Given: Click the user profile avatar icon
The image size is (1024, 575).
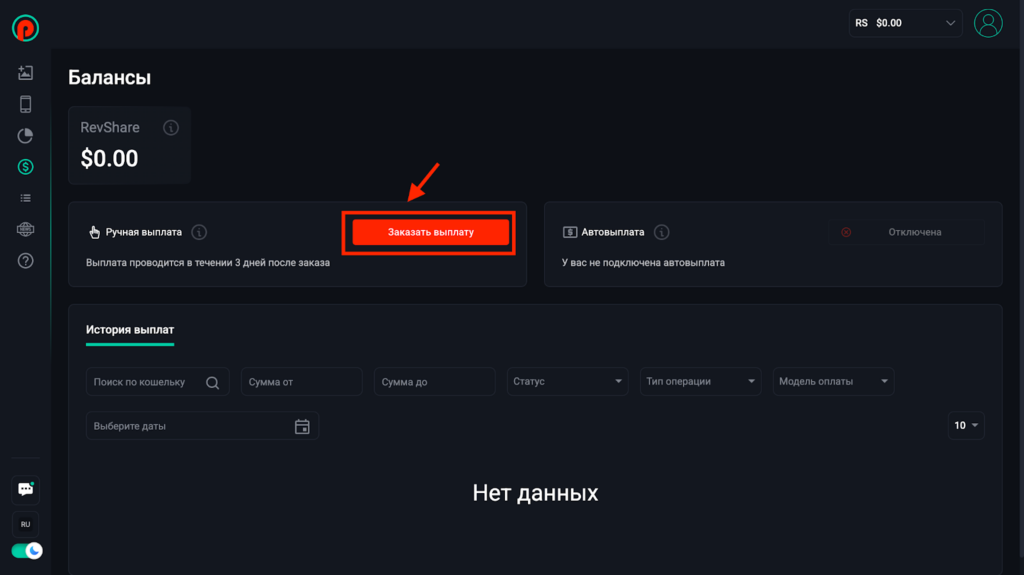Looking at the screenshot, I should pos(988,24).
